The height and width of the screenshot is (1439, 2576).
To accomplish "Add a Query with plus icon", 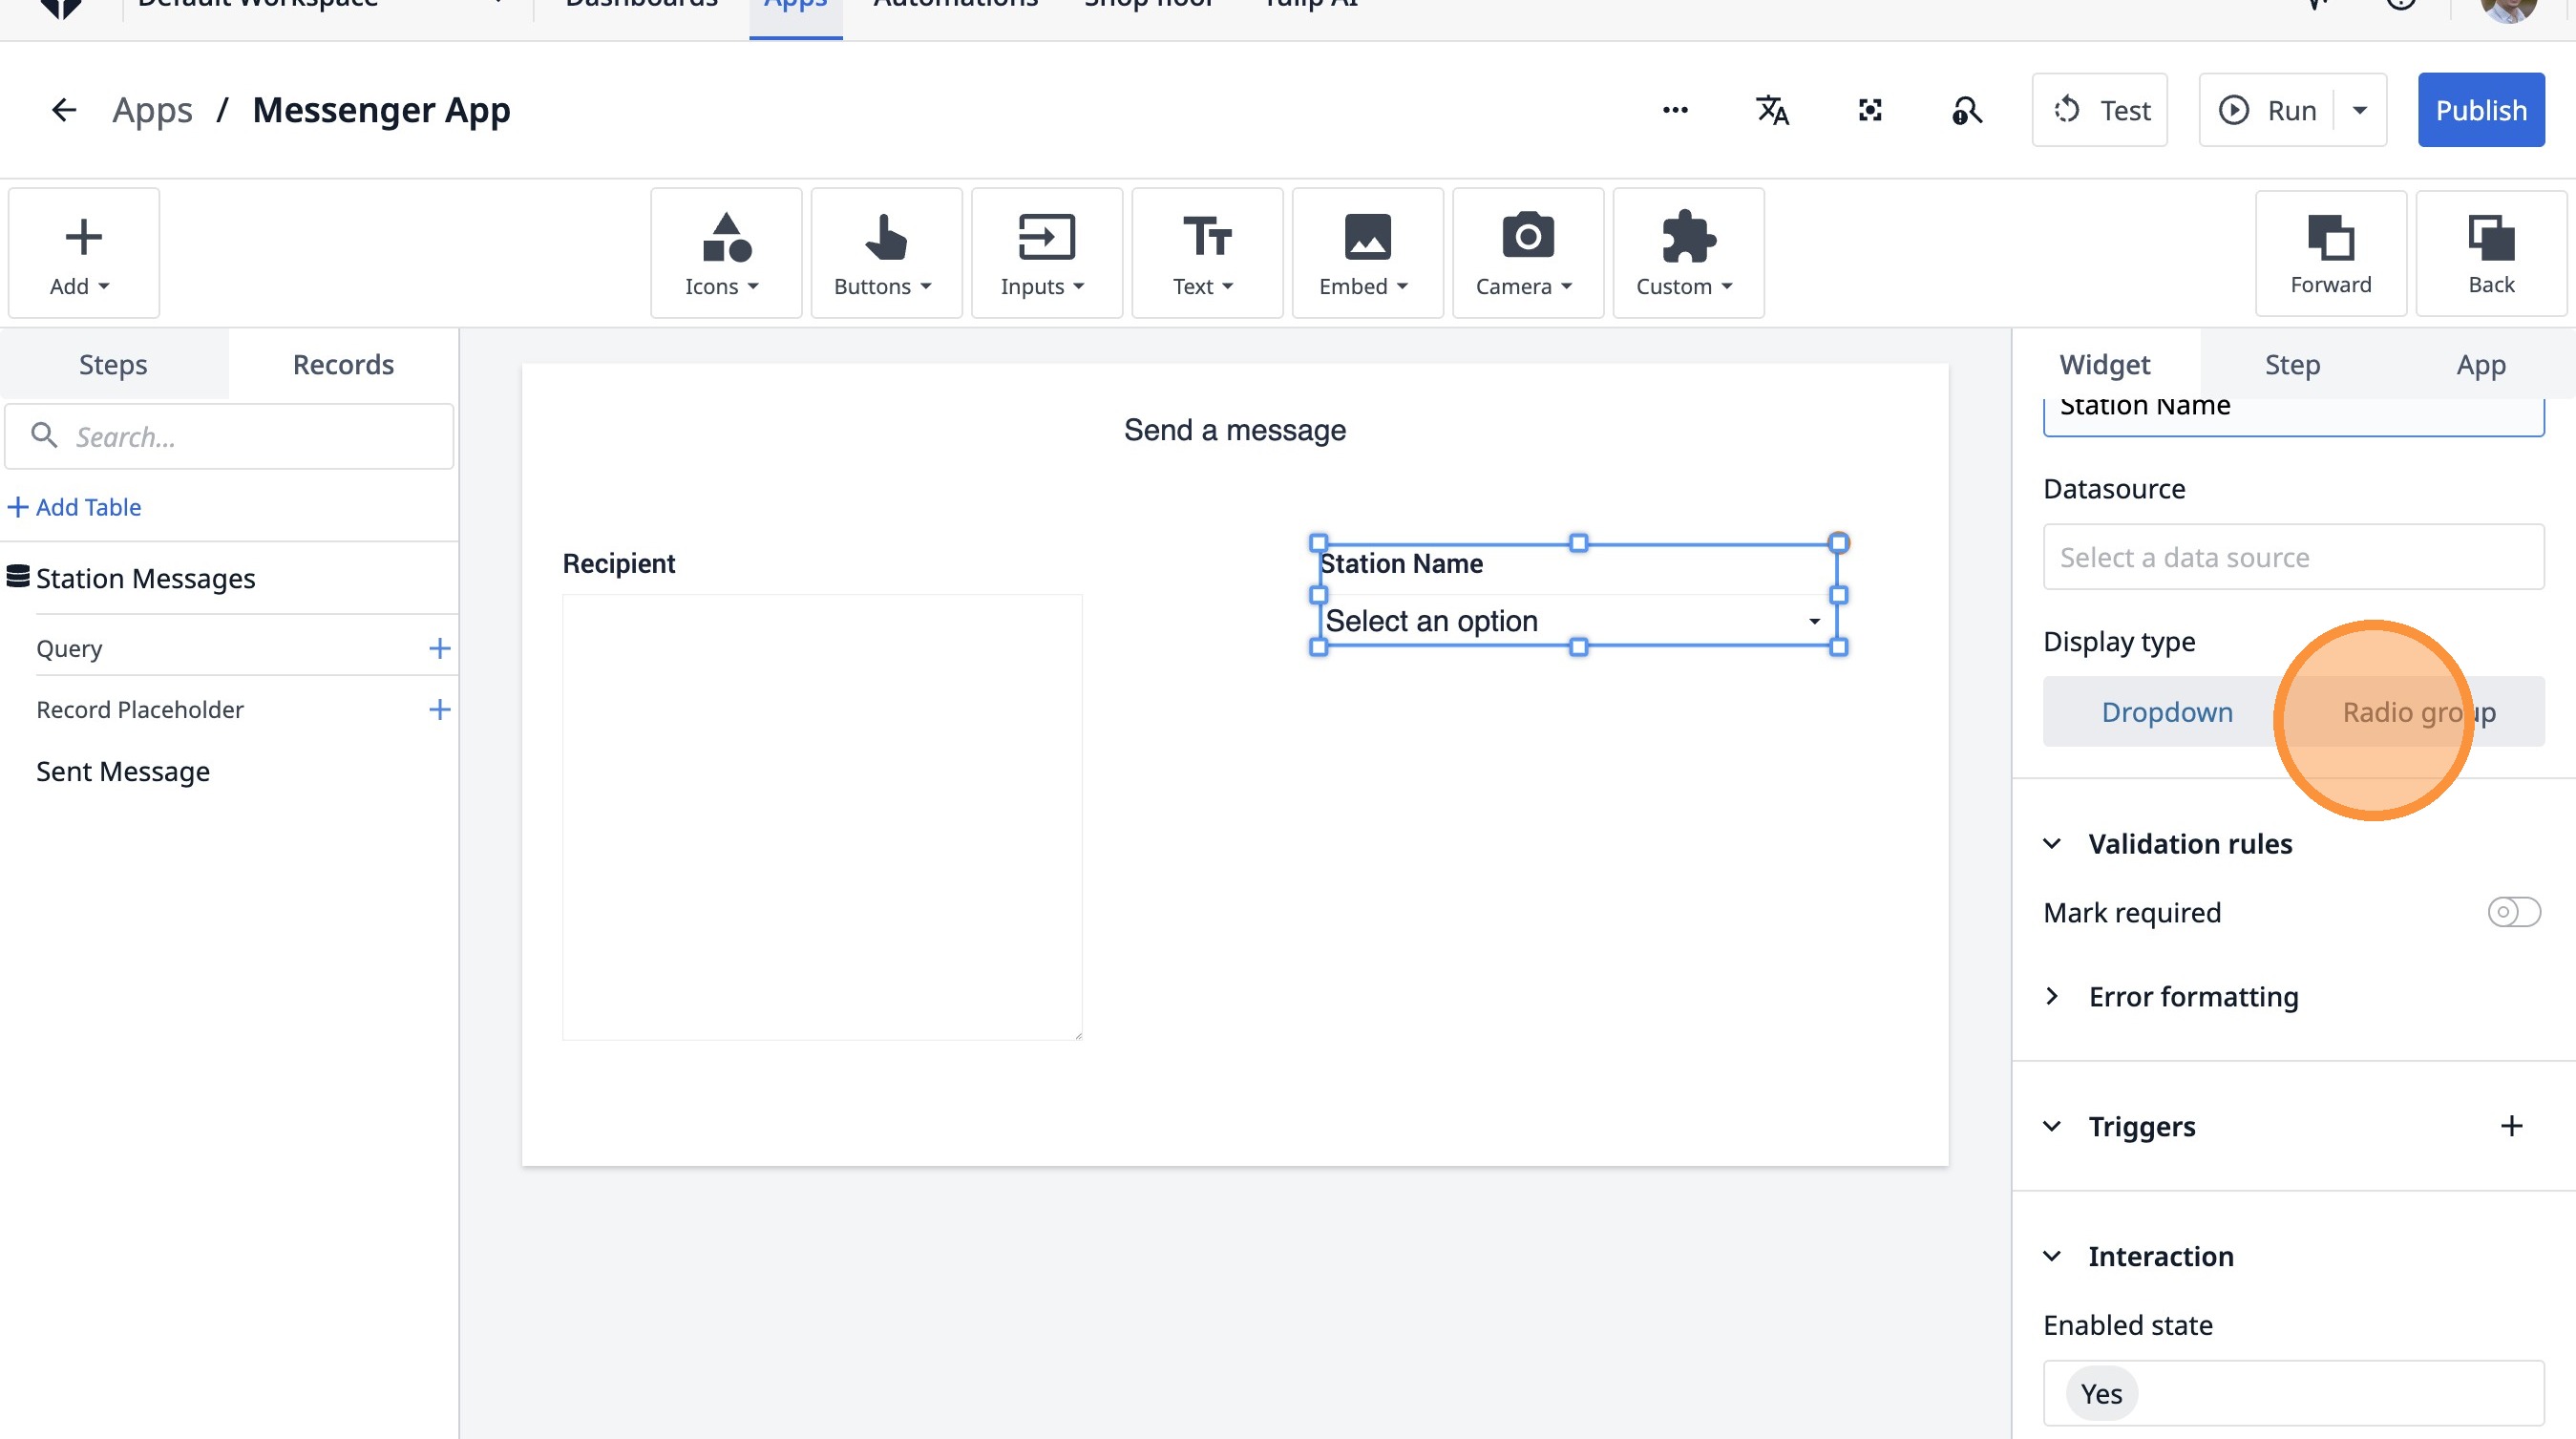I will tap(439, 649).
